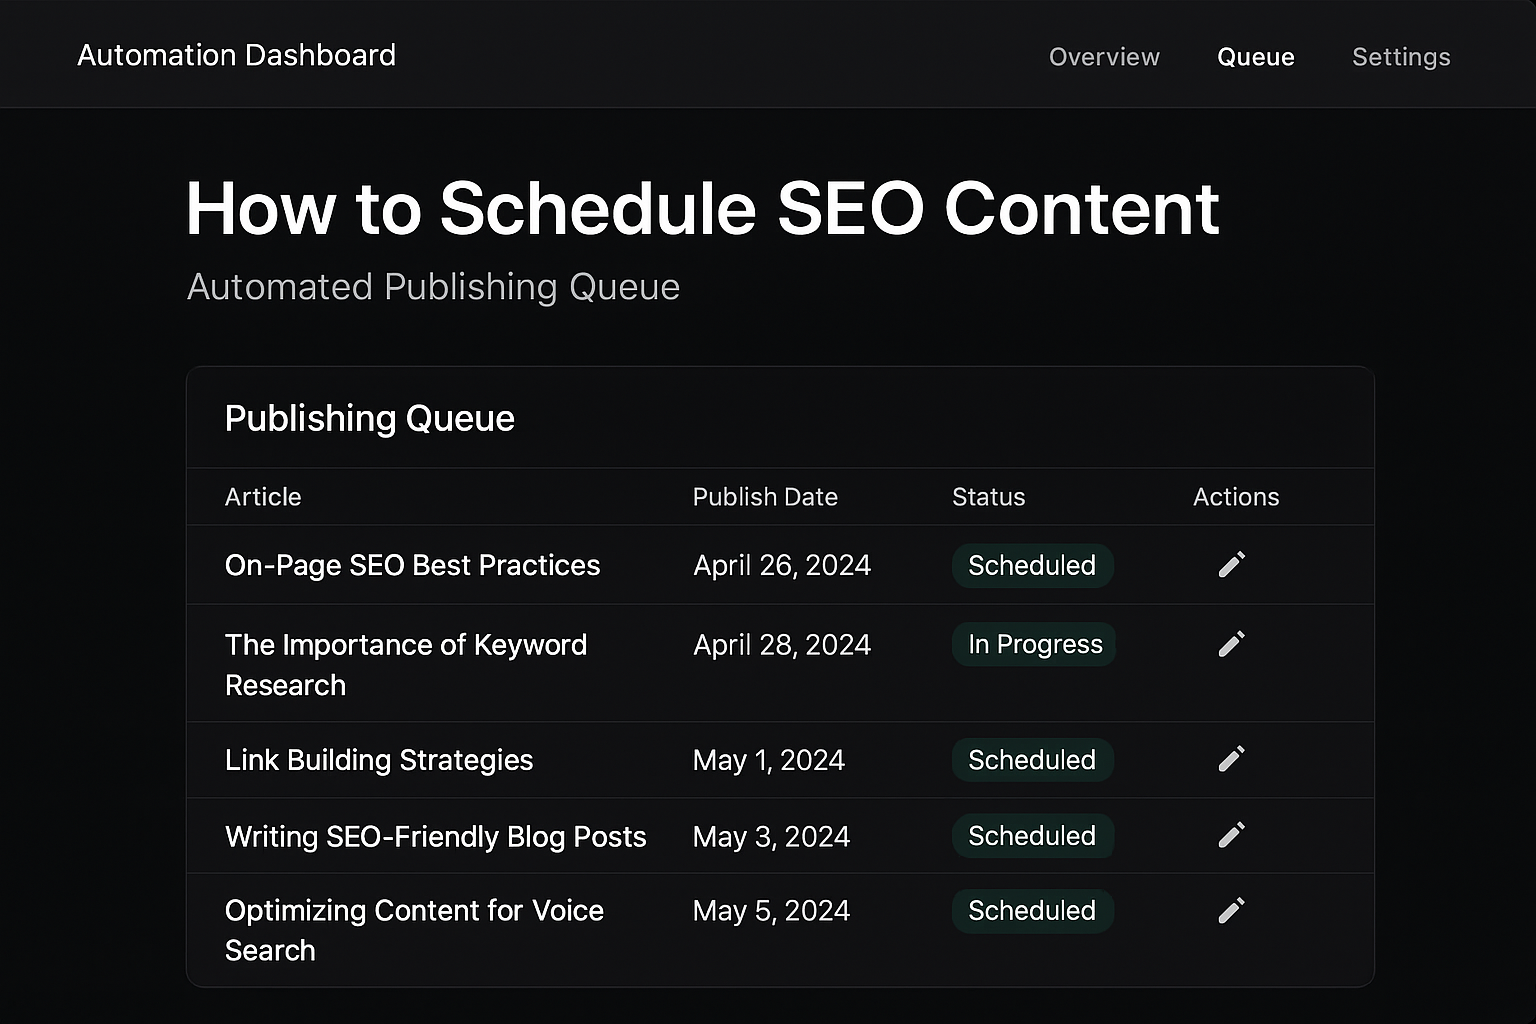1536x1024 pixels.
Task: Click Scheduled badge for April 26 article
Action: 1032,565
